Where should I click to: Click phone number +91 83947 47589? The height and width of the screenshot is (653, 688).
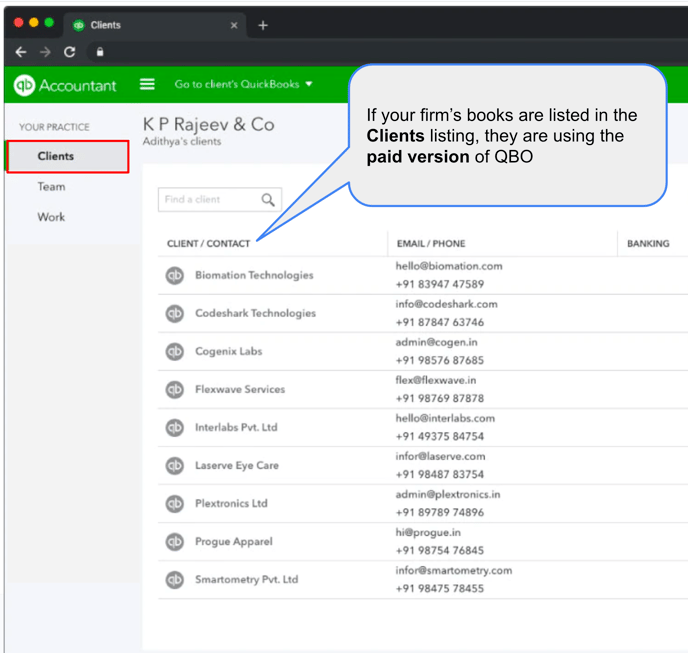pyautogui.click(x=440, y=284)
